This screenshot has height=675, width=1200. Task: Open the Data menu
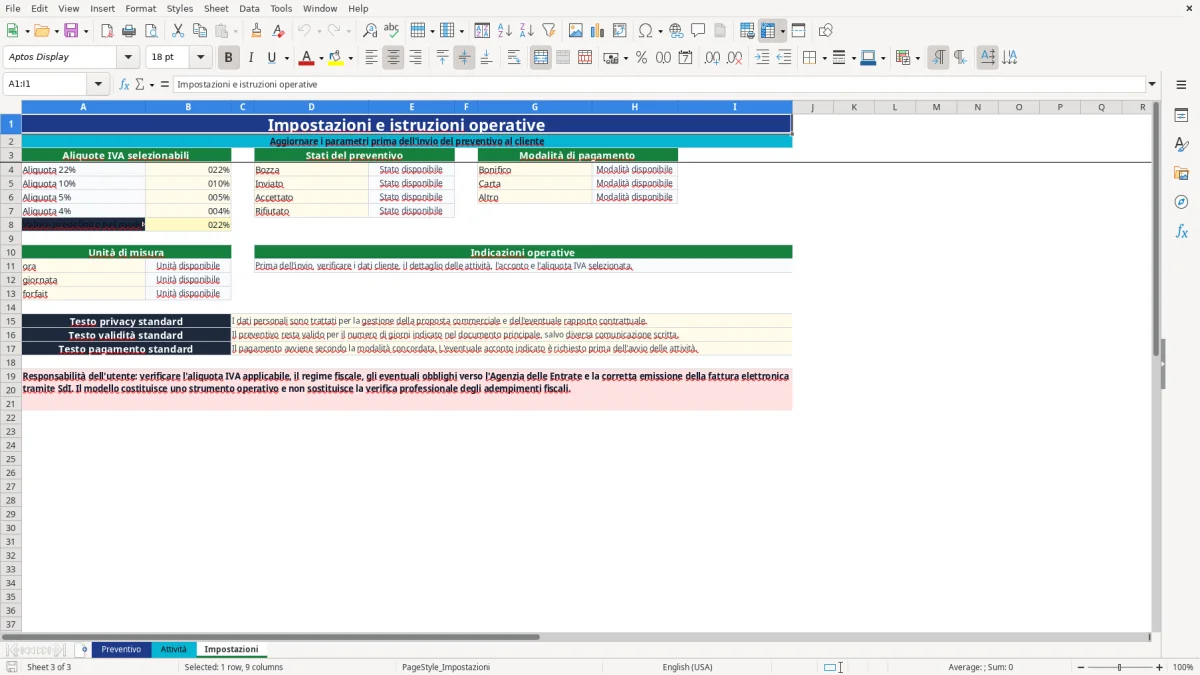coord(249,8)
